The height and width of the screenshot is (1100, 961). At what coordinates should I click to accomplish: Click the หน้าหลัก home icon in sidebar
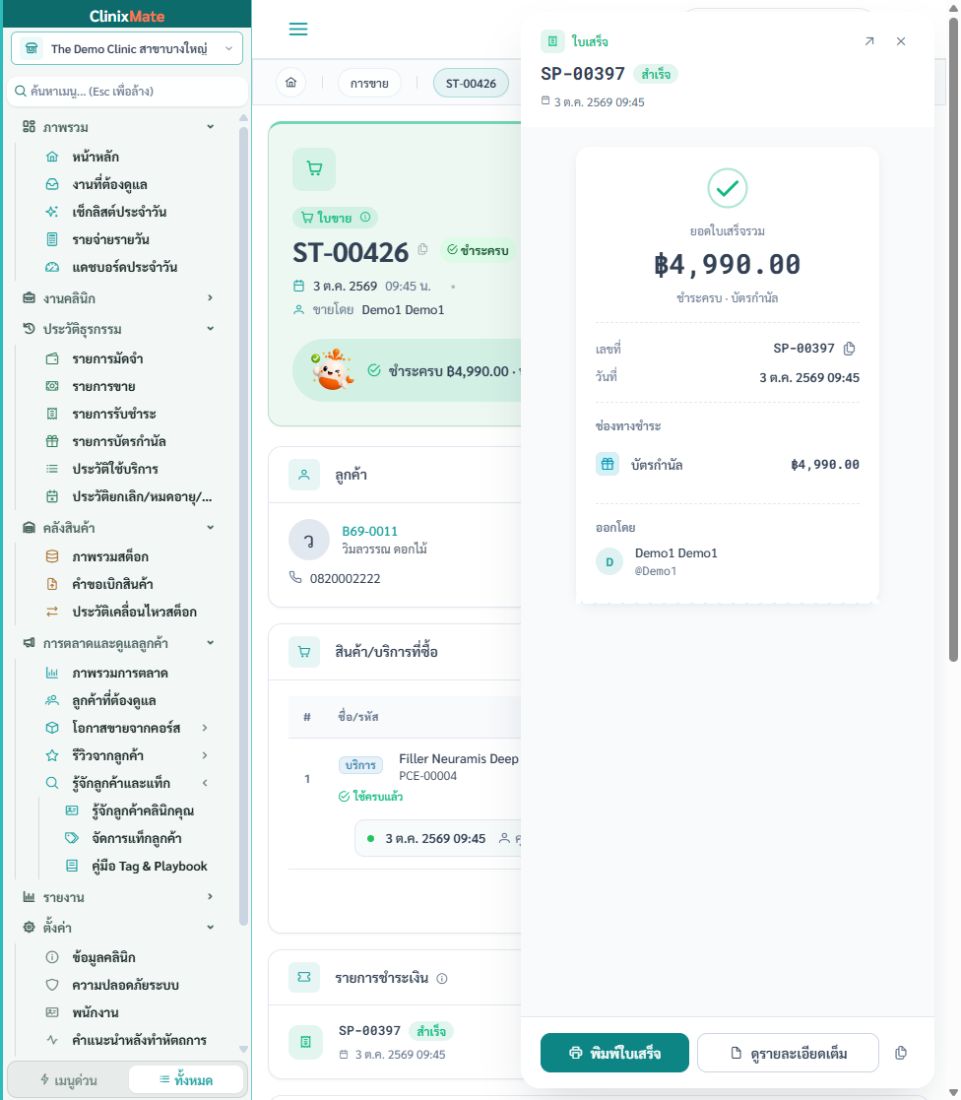52,156
